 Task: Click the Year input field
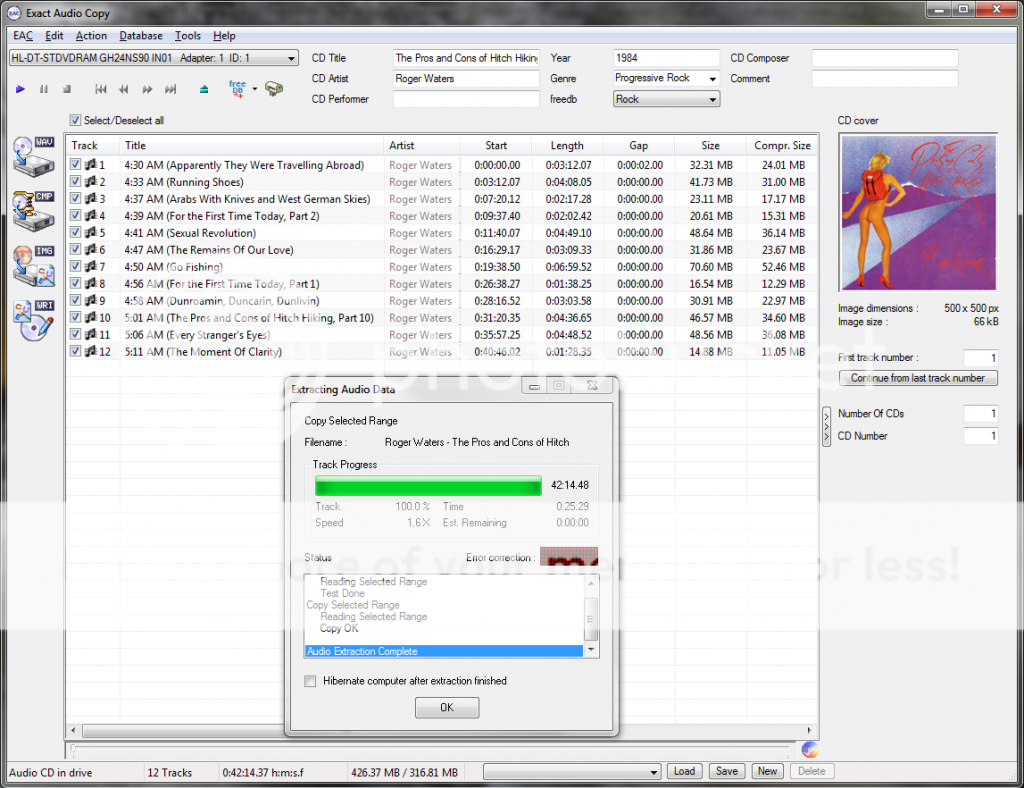666,58
